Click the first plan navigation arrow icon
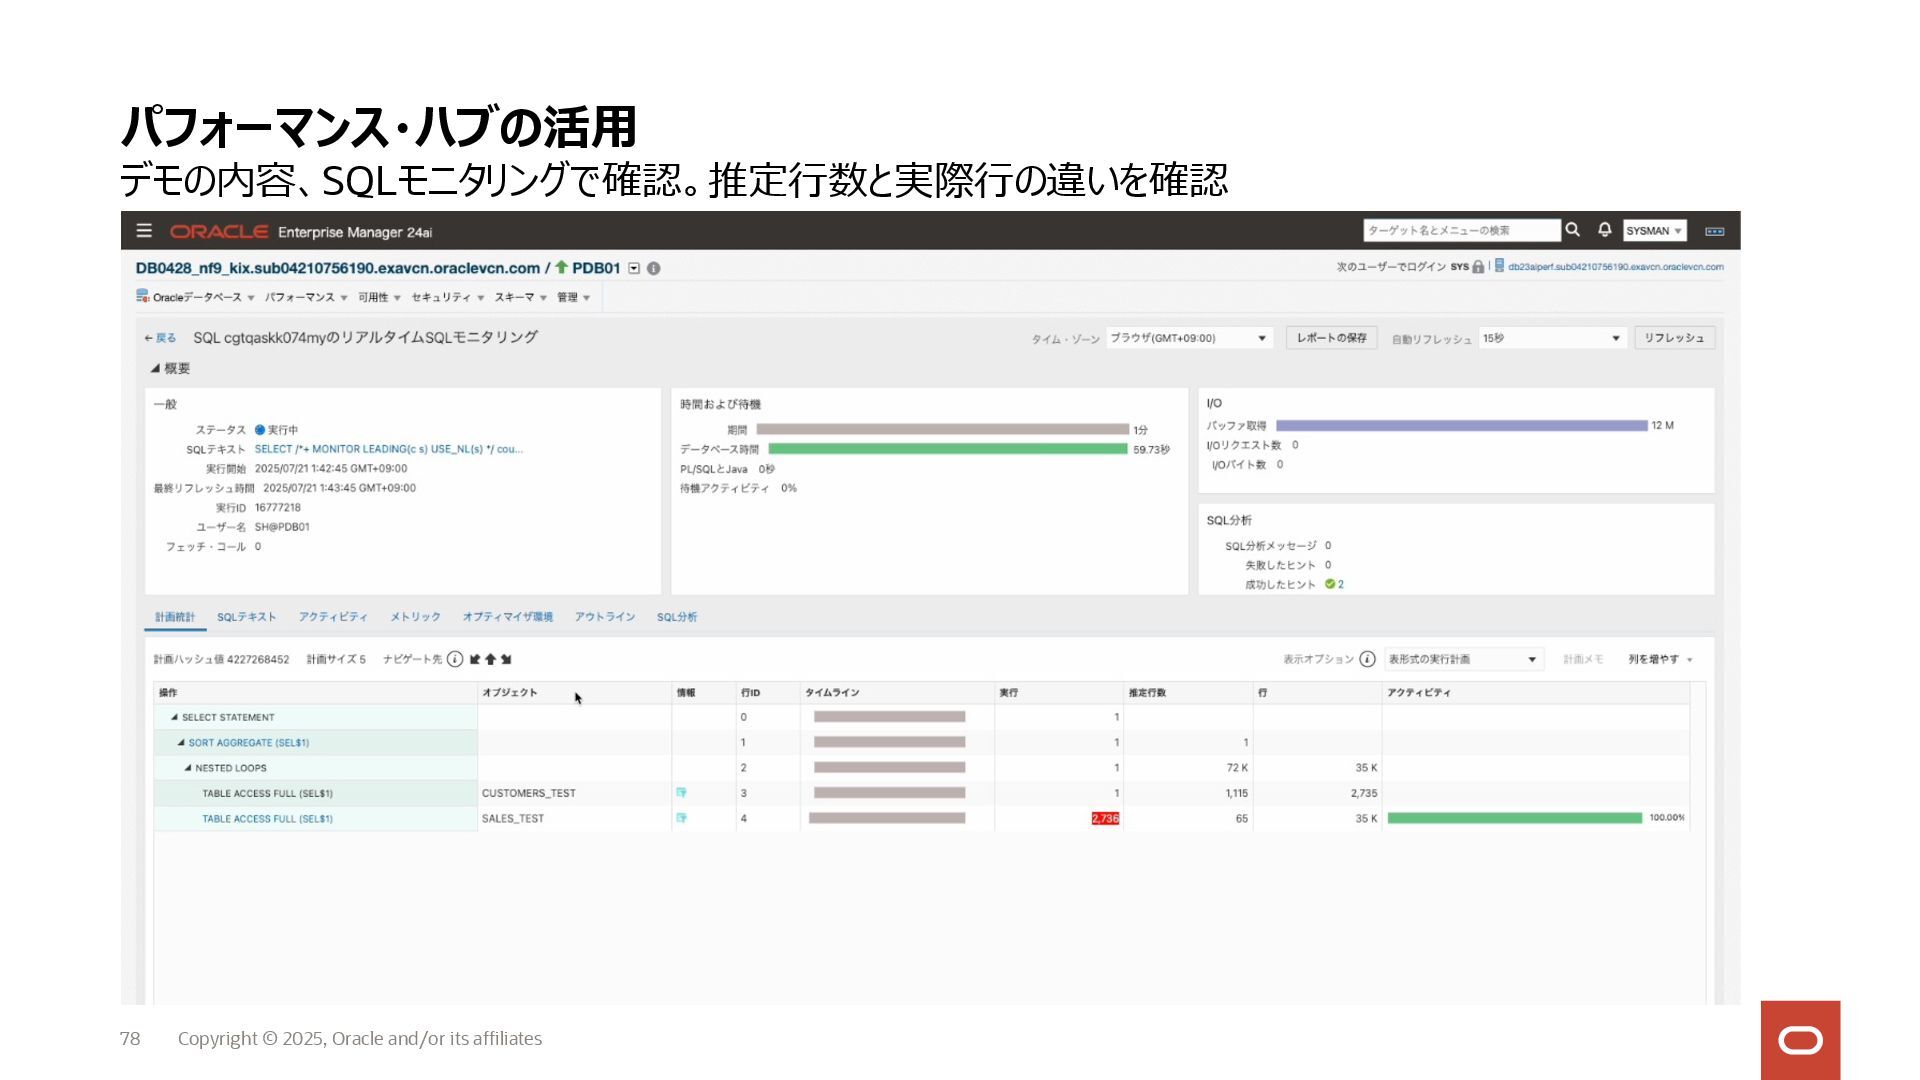Image resolution: width=1920 pixels, height=1080 pixels. tap(475, 659)
